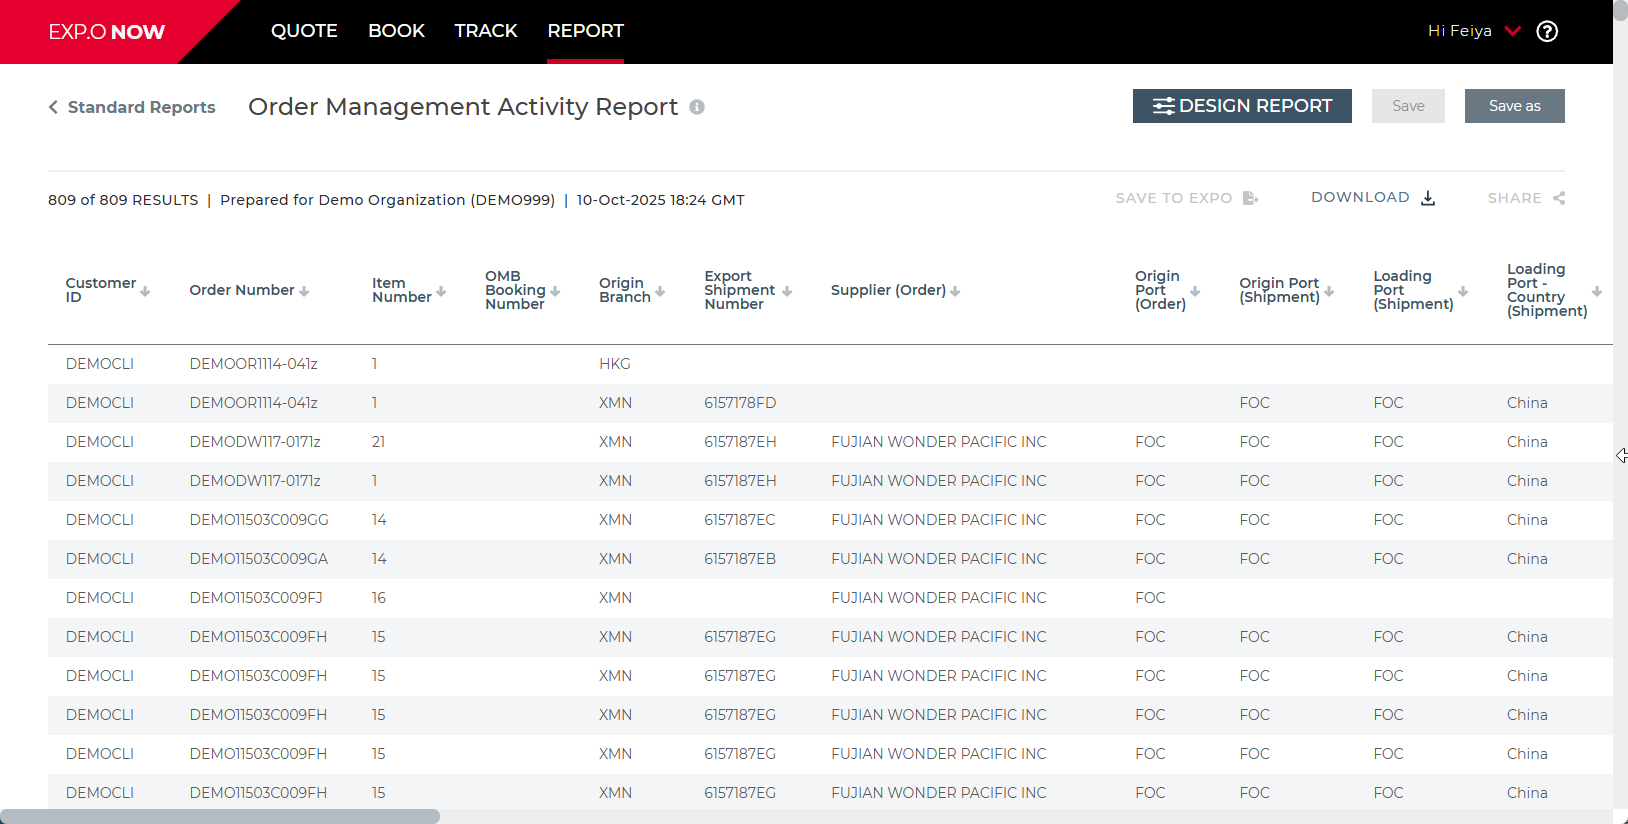The height and width of the screenshot is (824, 1628).
Task: Sort by Order Number column arrow
Action: click(x=304, y=291)
